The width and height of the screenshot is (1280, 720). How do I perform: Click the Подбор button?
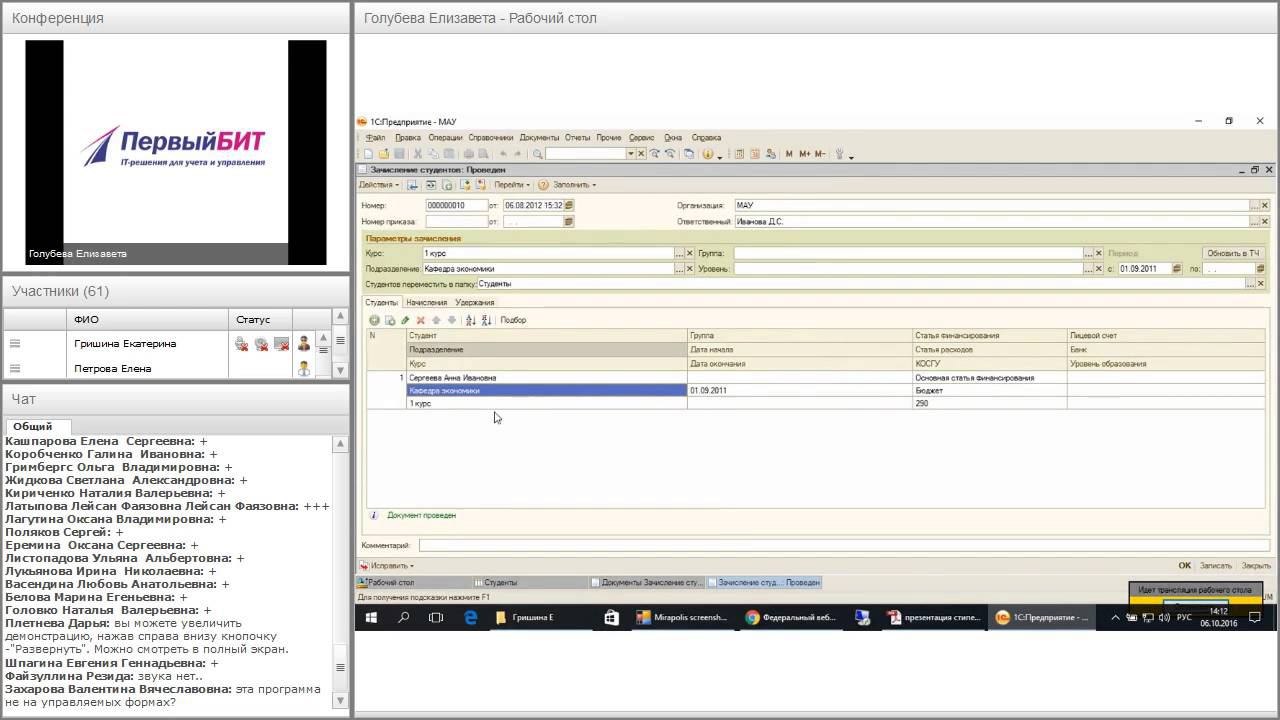(513, 320)
